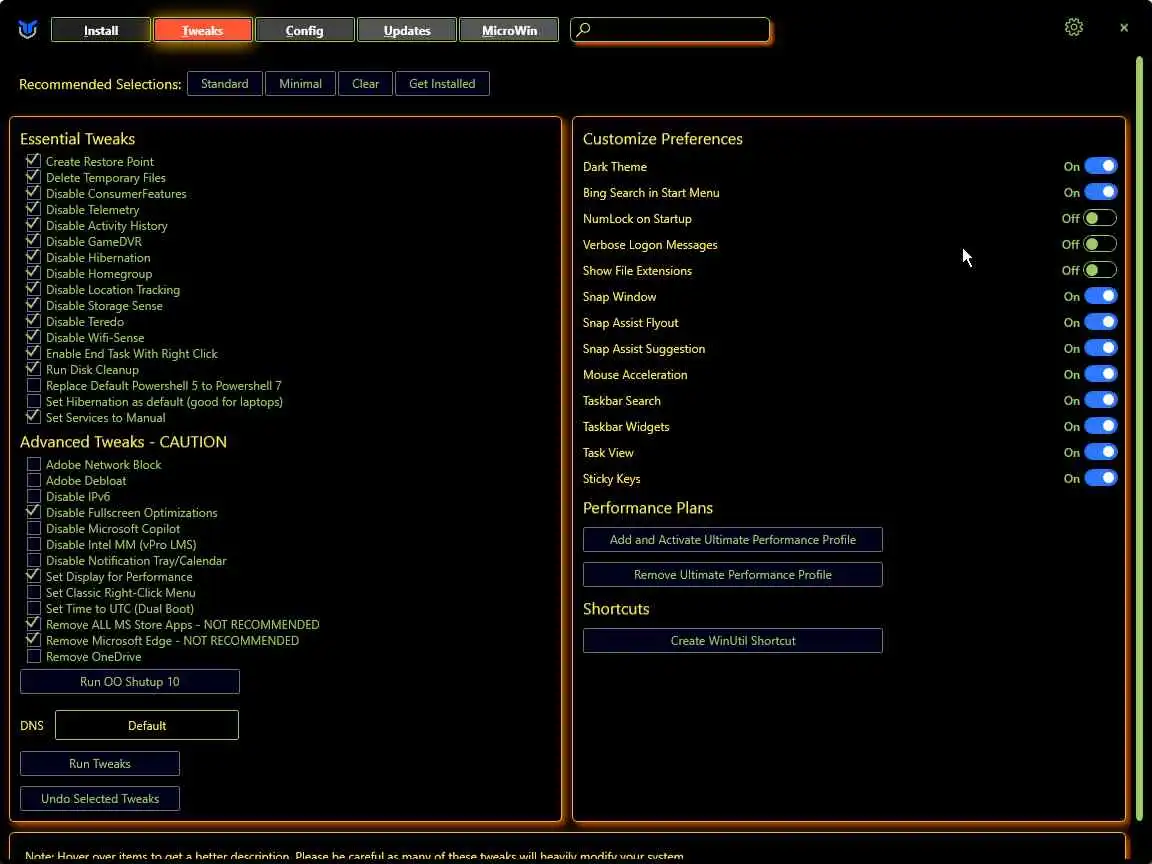The image size is (1152, 864).
Task: Go to the Updates tab
Action: pos(406,30)
